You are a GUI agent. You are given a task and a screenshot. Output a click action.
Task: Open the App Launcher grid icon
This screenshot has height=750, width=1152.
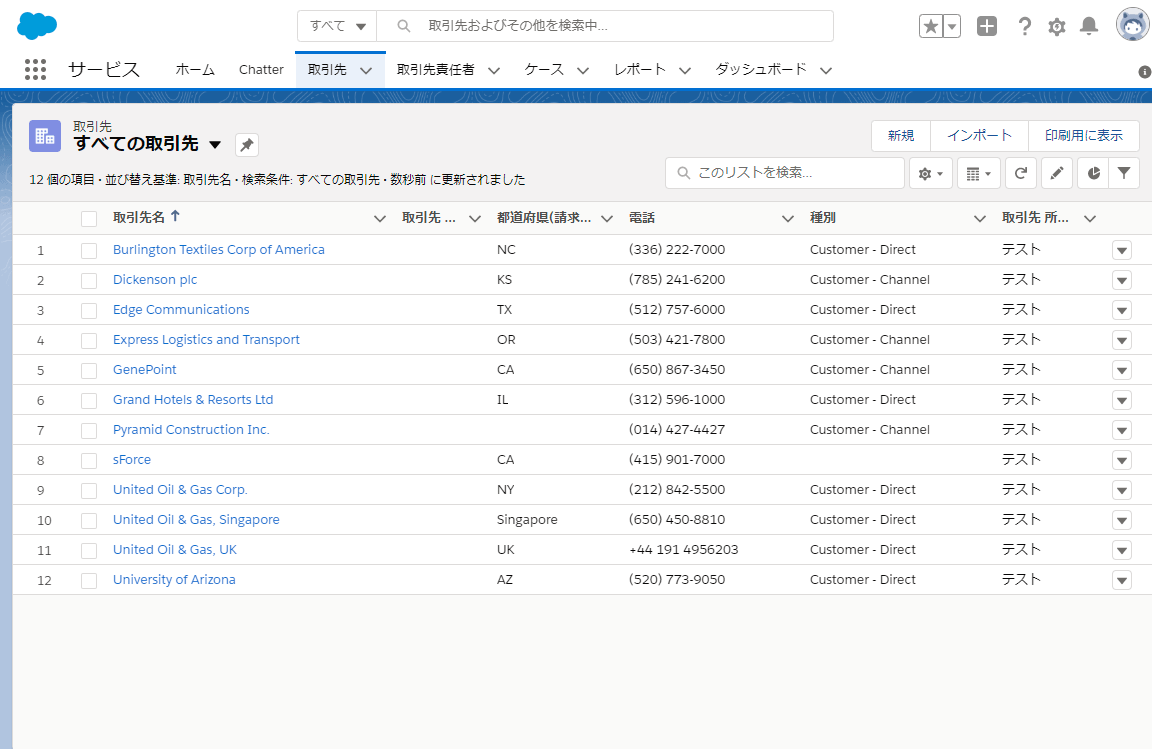[x=35, y=69]
